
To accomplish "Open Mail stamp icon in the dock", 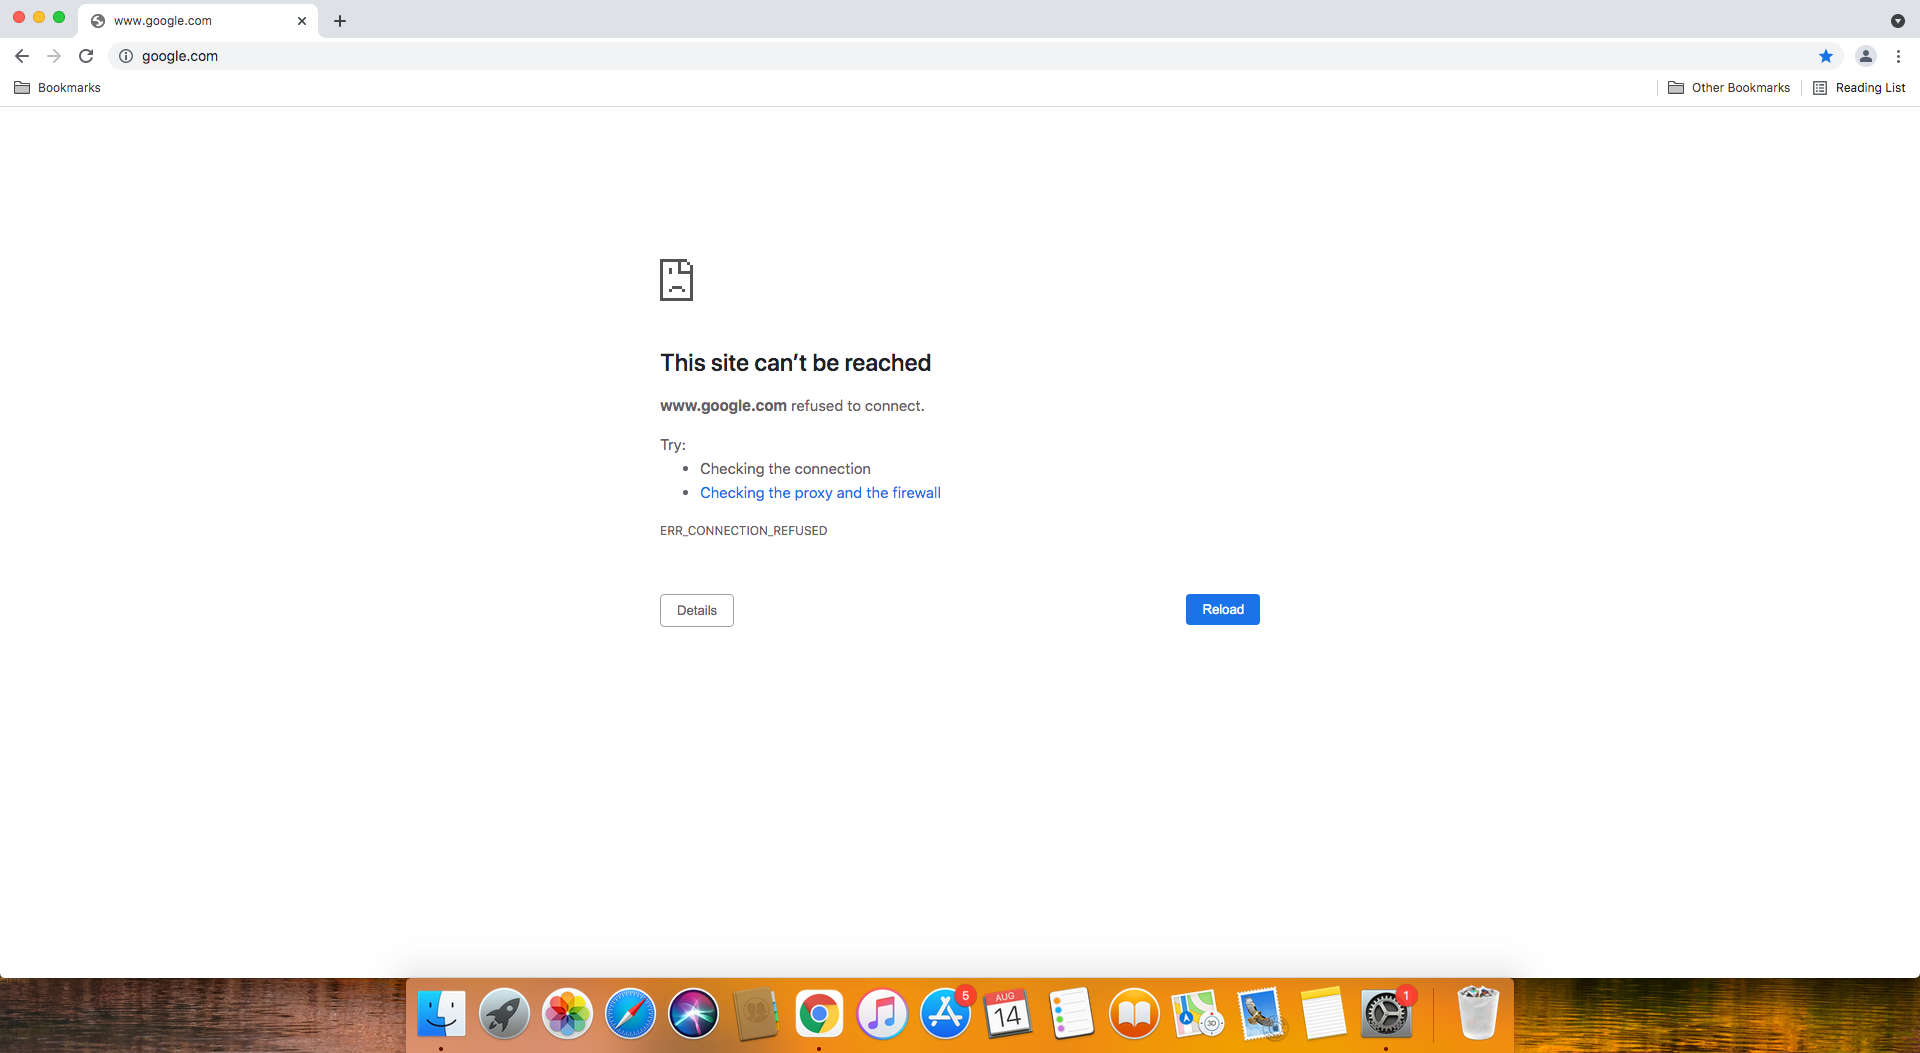I will [x=1260, y=1015].
